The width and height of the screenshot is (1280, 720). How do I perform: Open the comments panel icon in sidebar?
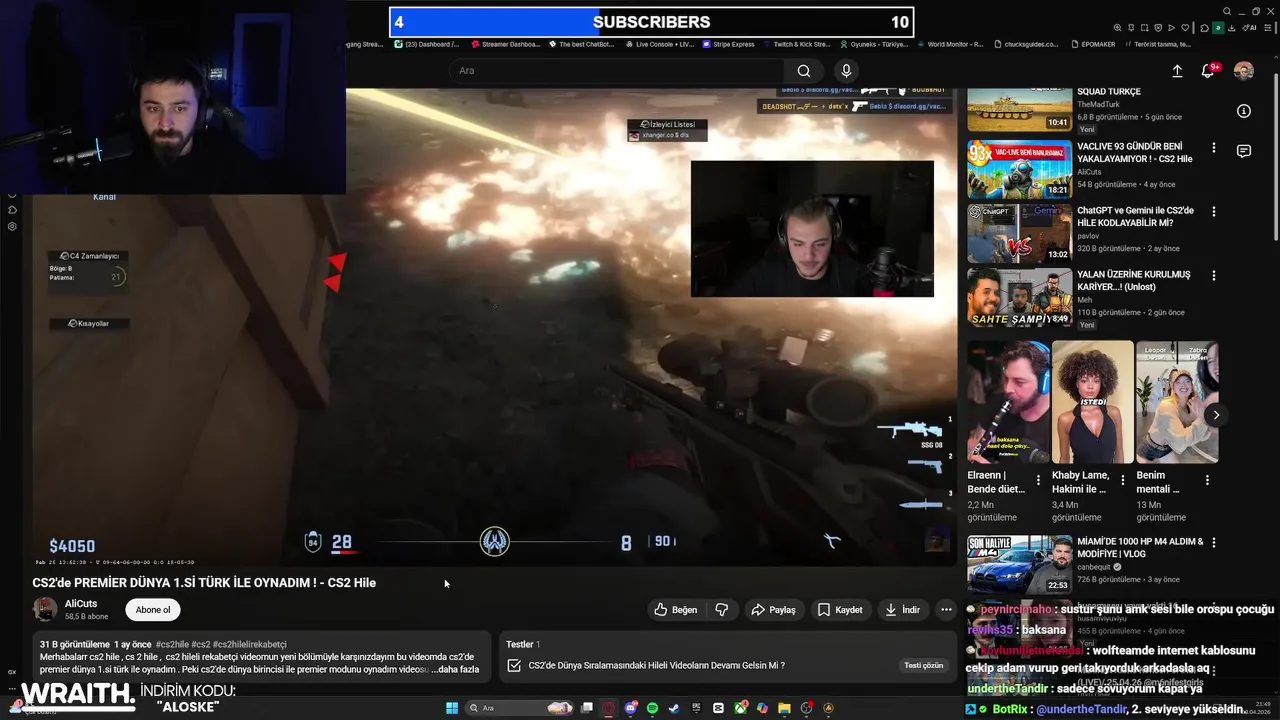point(1244,151)
